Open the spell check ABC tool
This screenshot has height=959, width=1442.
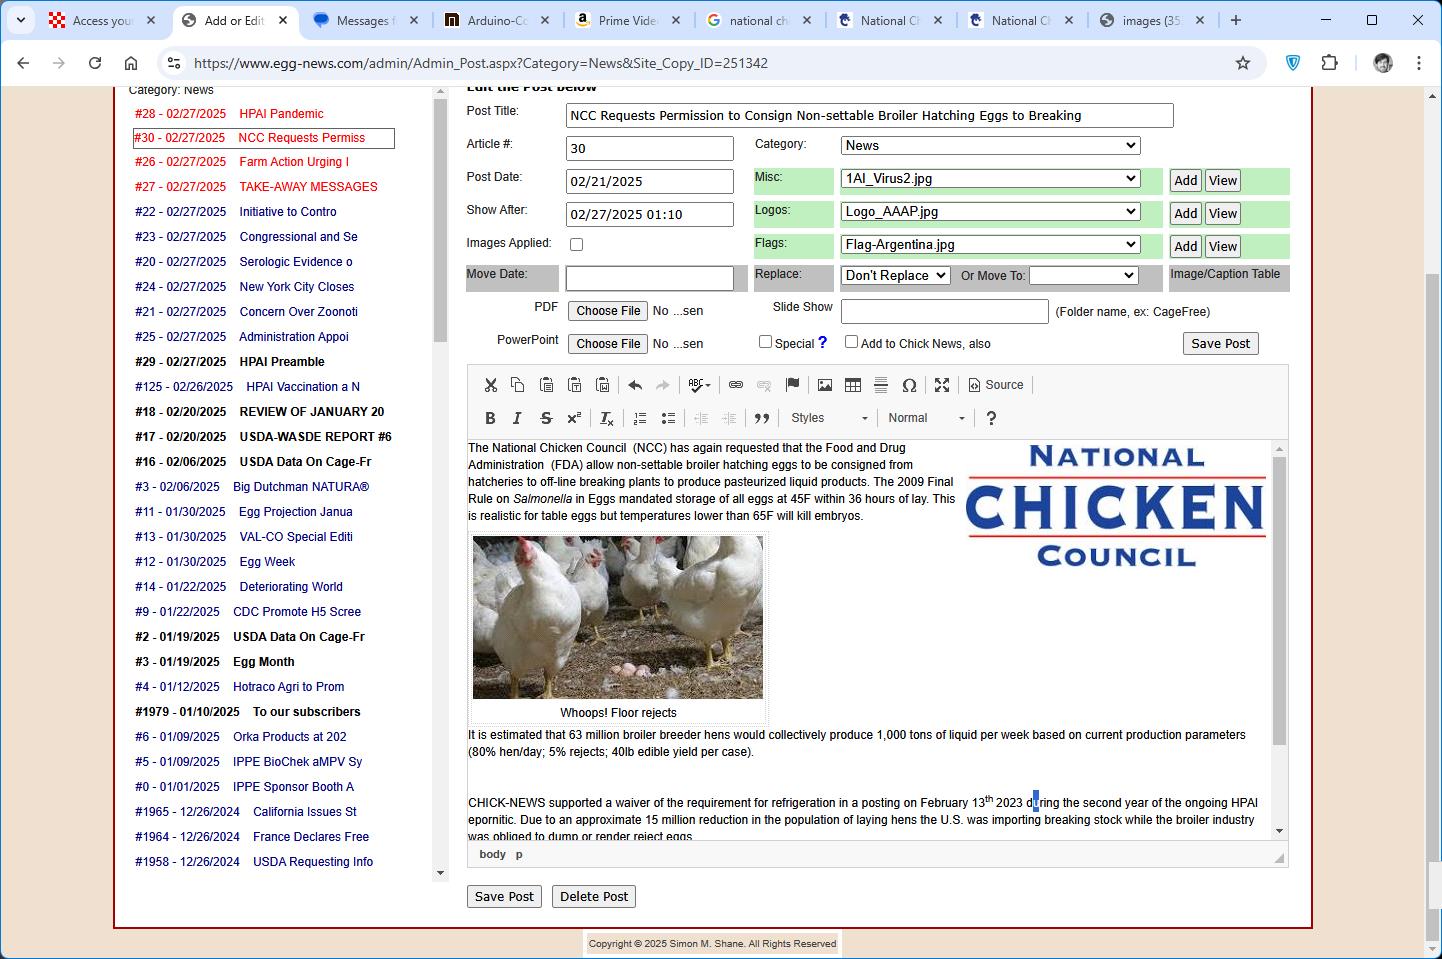699,385
